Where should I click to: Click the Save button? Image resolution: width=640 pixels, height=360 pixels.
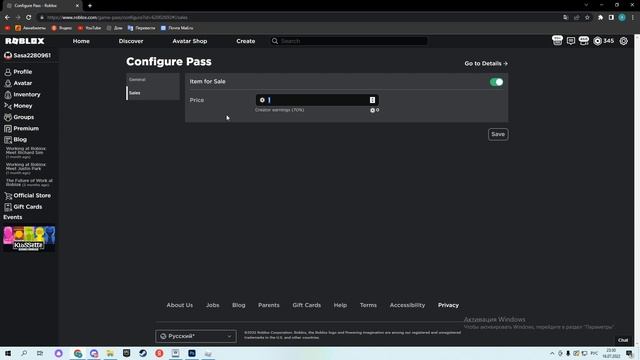(x=498, y=134)
